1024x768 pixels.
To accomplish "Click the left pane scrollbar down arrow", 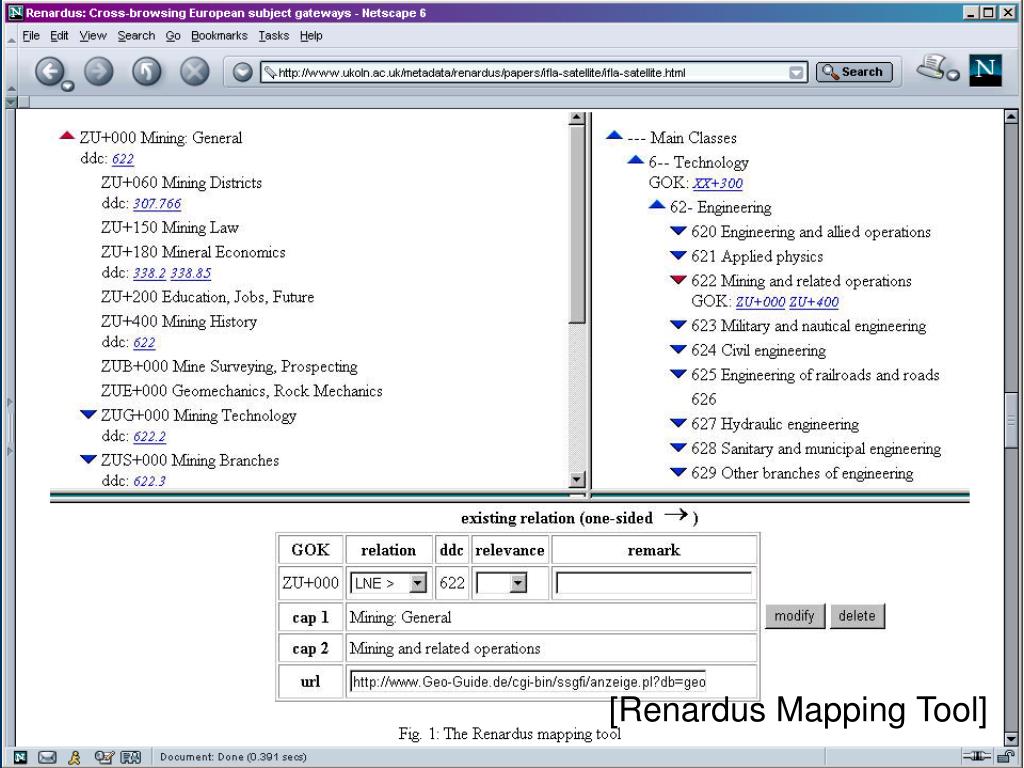I will click(x=576, y=480).
